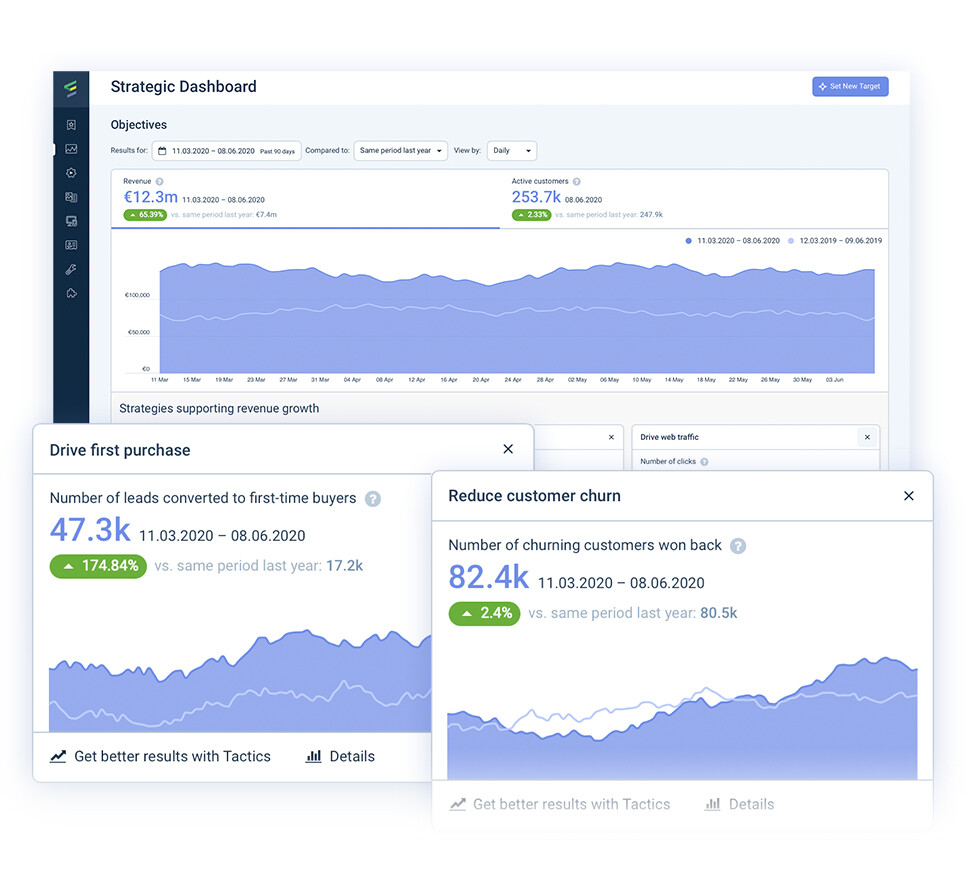Click the chart in Drive first purchase card
The height and width of the screenshot is (880, 968).
pyautogui.click(x=240, y=681)
